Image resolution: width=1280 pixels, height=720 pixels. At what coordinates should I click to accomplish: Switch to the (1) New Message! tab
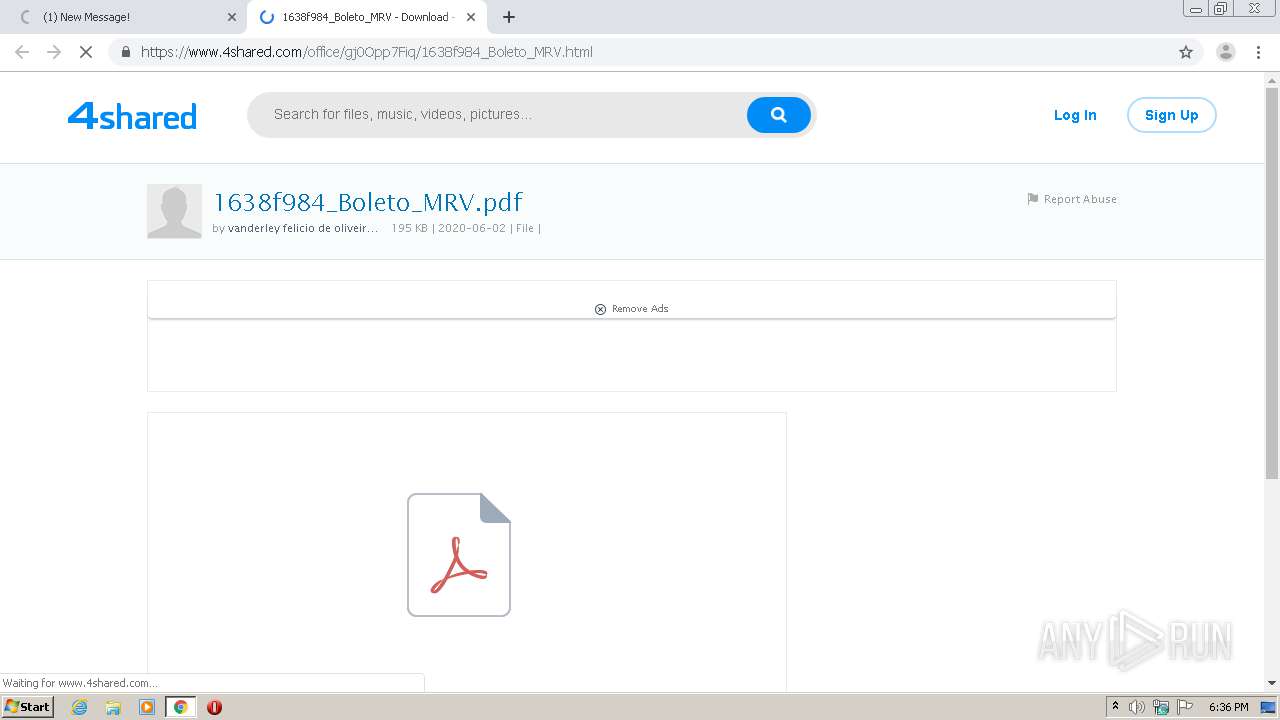(124, 17)
